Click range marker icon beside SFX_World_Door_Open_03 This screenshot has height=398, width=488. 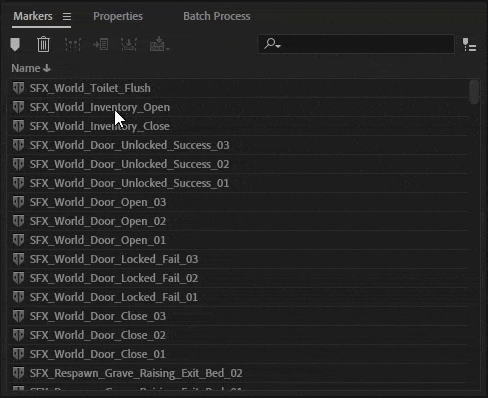[18, 202]
